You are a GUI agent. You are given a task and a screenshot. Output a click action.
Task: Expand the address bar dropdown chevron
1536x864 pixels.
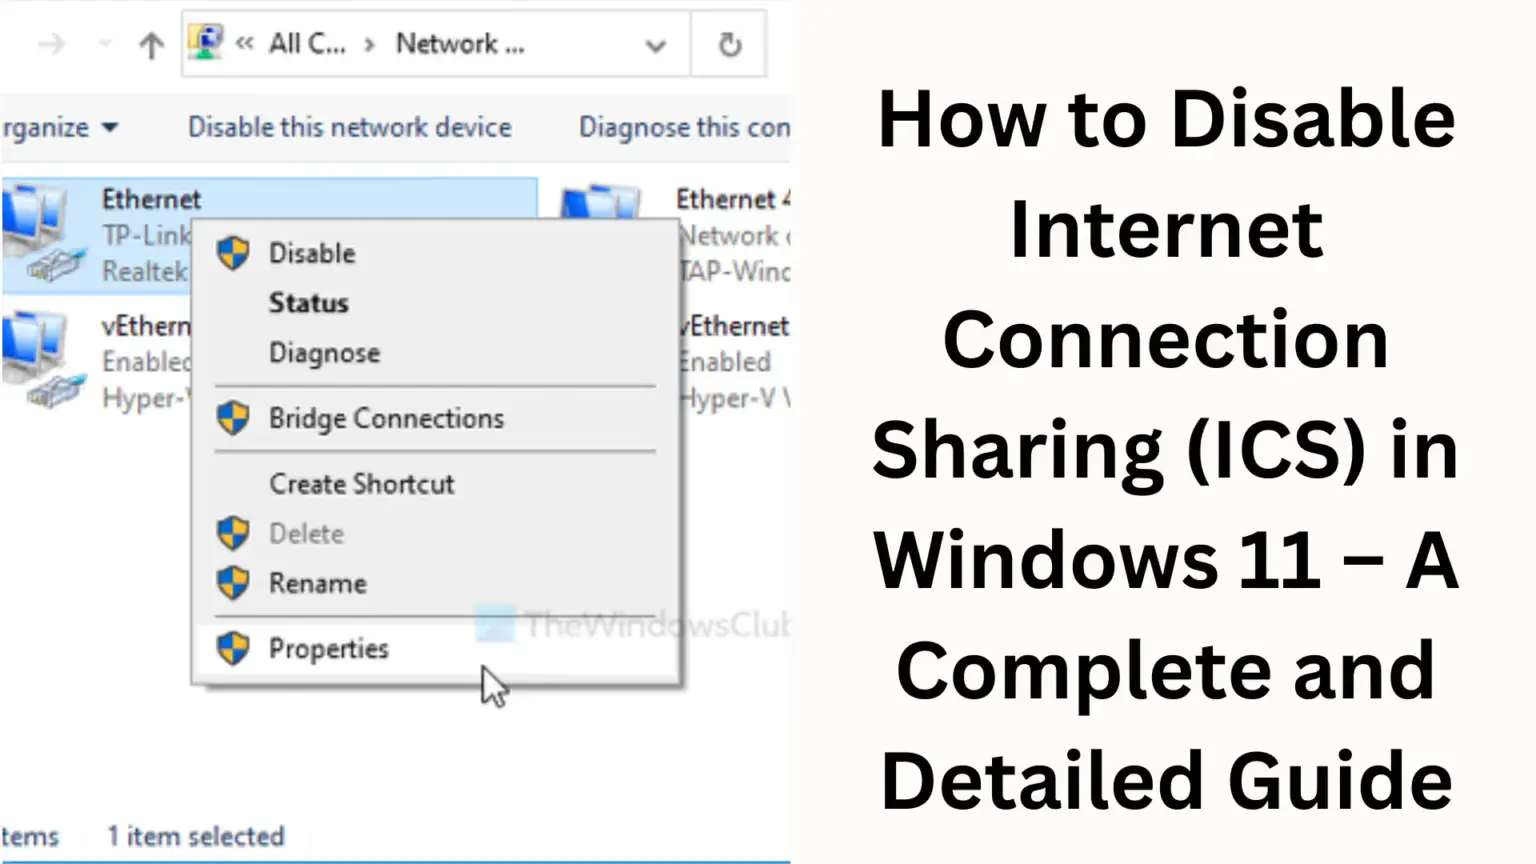(656, 44)
